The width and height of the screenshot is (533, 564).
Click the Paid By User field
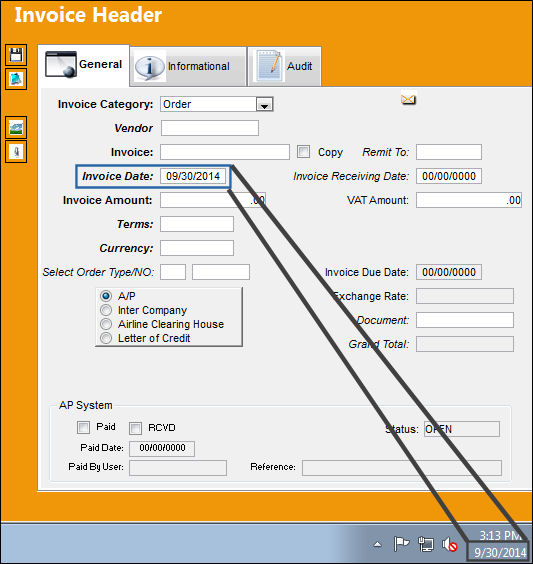tap(178, 468)
